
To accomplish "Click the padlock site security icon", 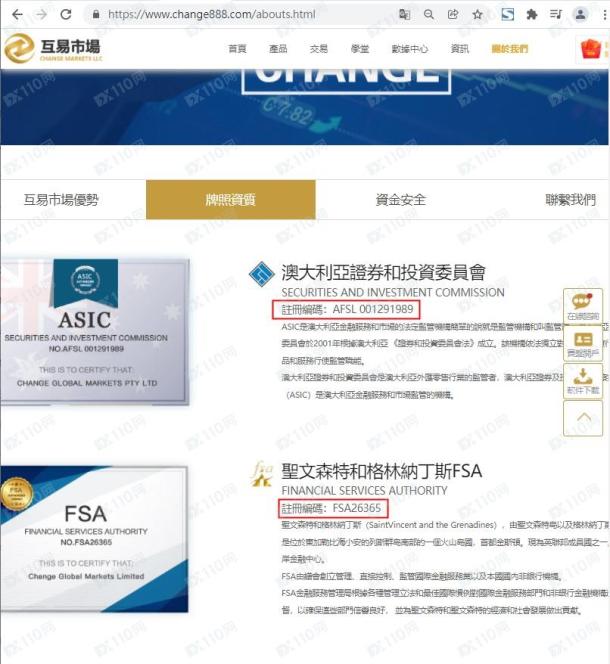I will [96, 14].
